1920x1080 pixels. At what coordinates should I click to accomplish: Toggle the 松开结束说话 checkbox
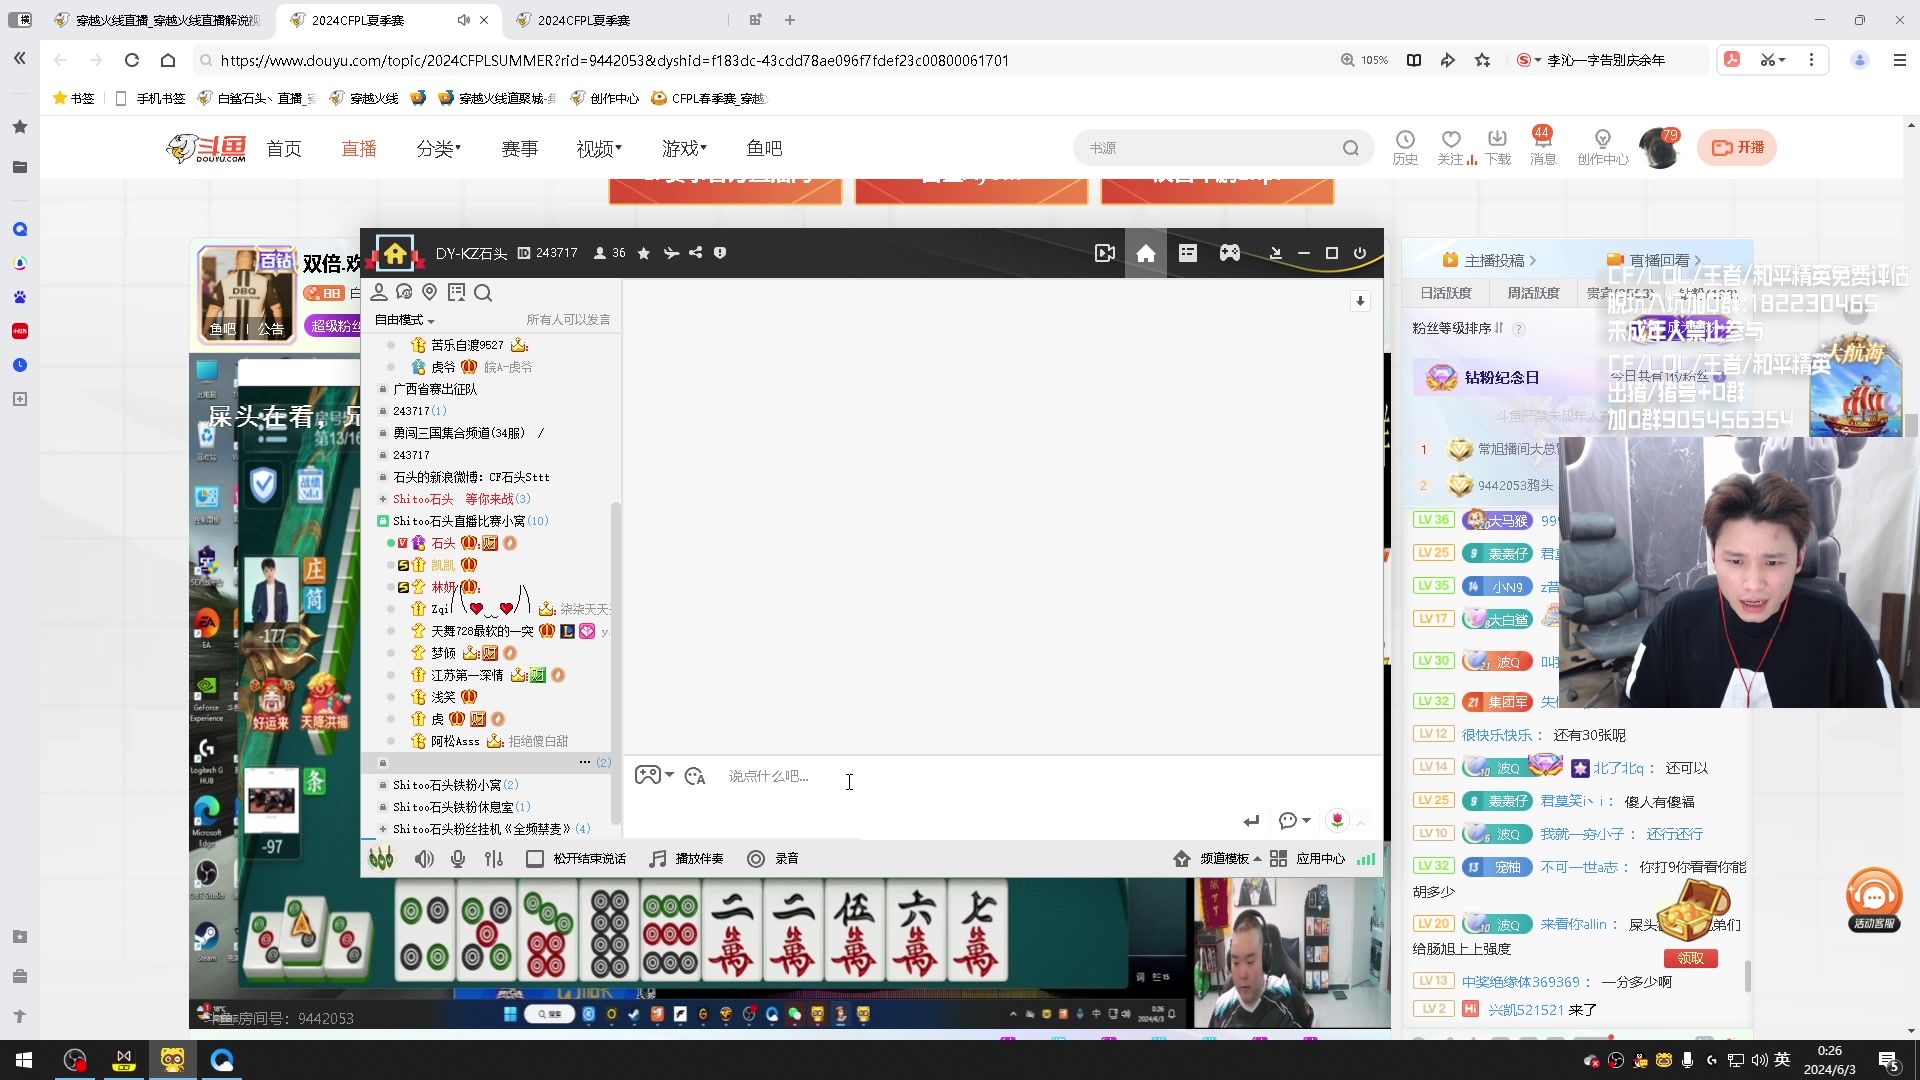535,859
